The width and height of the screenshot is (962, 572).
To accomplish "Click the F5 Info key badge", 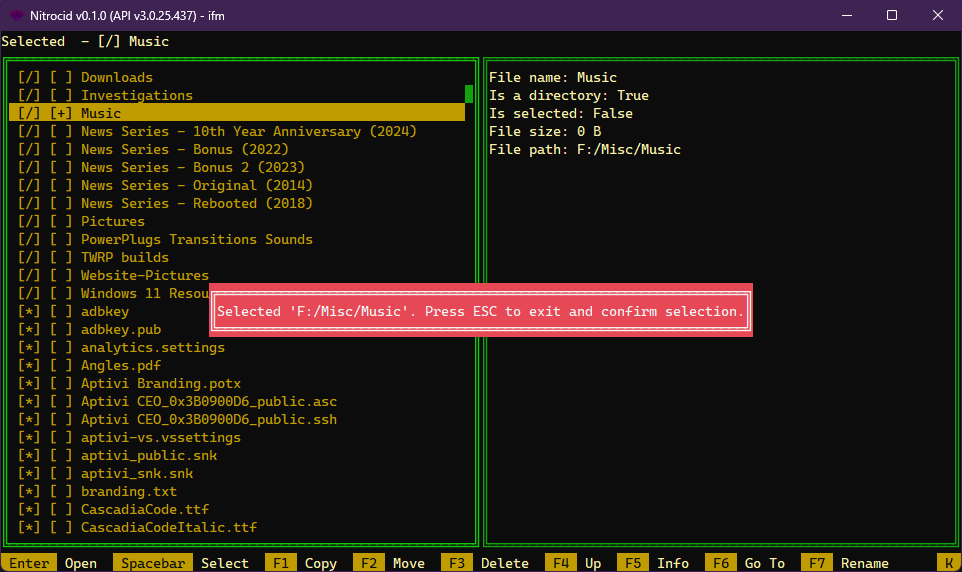I will [633, 563].
